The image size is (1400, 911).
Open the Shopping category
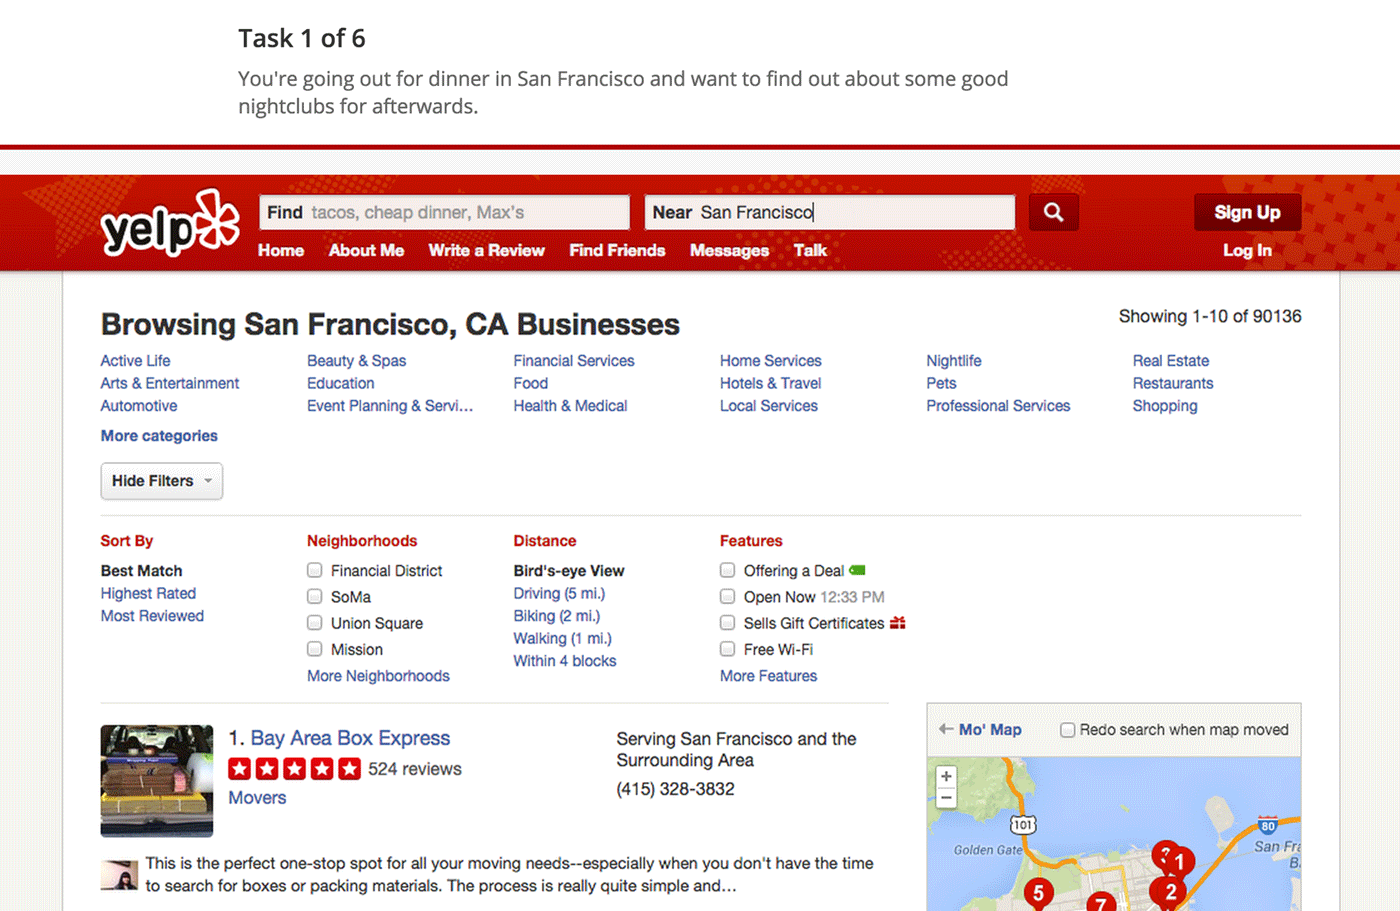(1165, 406)
